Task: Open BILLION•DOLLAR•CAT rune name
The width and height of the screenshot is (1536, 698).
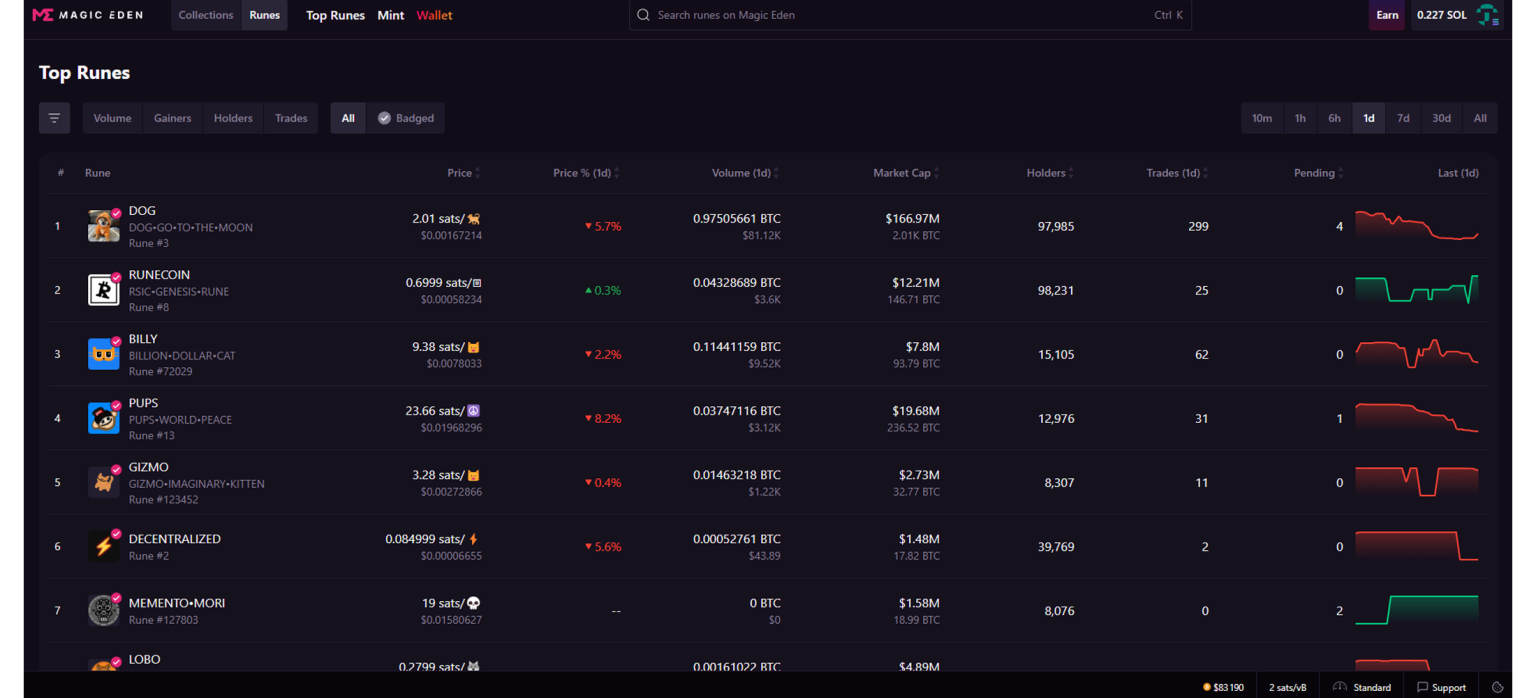Action: pyautogui.click(x=182, y=355)
